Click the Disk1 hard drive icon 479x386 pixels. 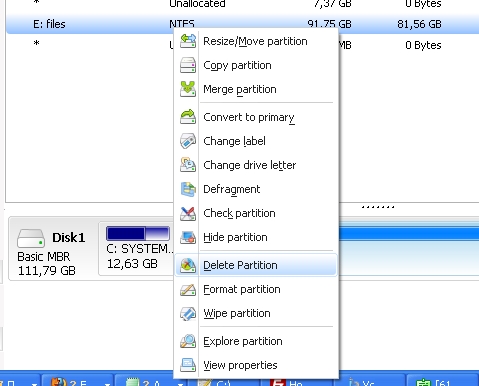click(31, 238)
